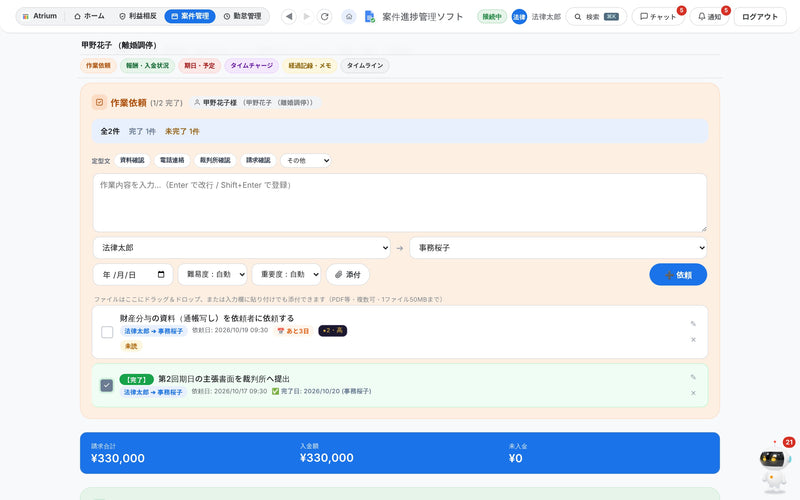800x500 pixels.
Task: Select the 案件管理 menu tab
Action: tap(190, 16)
